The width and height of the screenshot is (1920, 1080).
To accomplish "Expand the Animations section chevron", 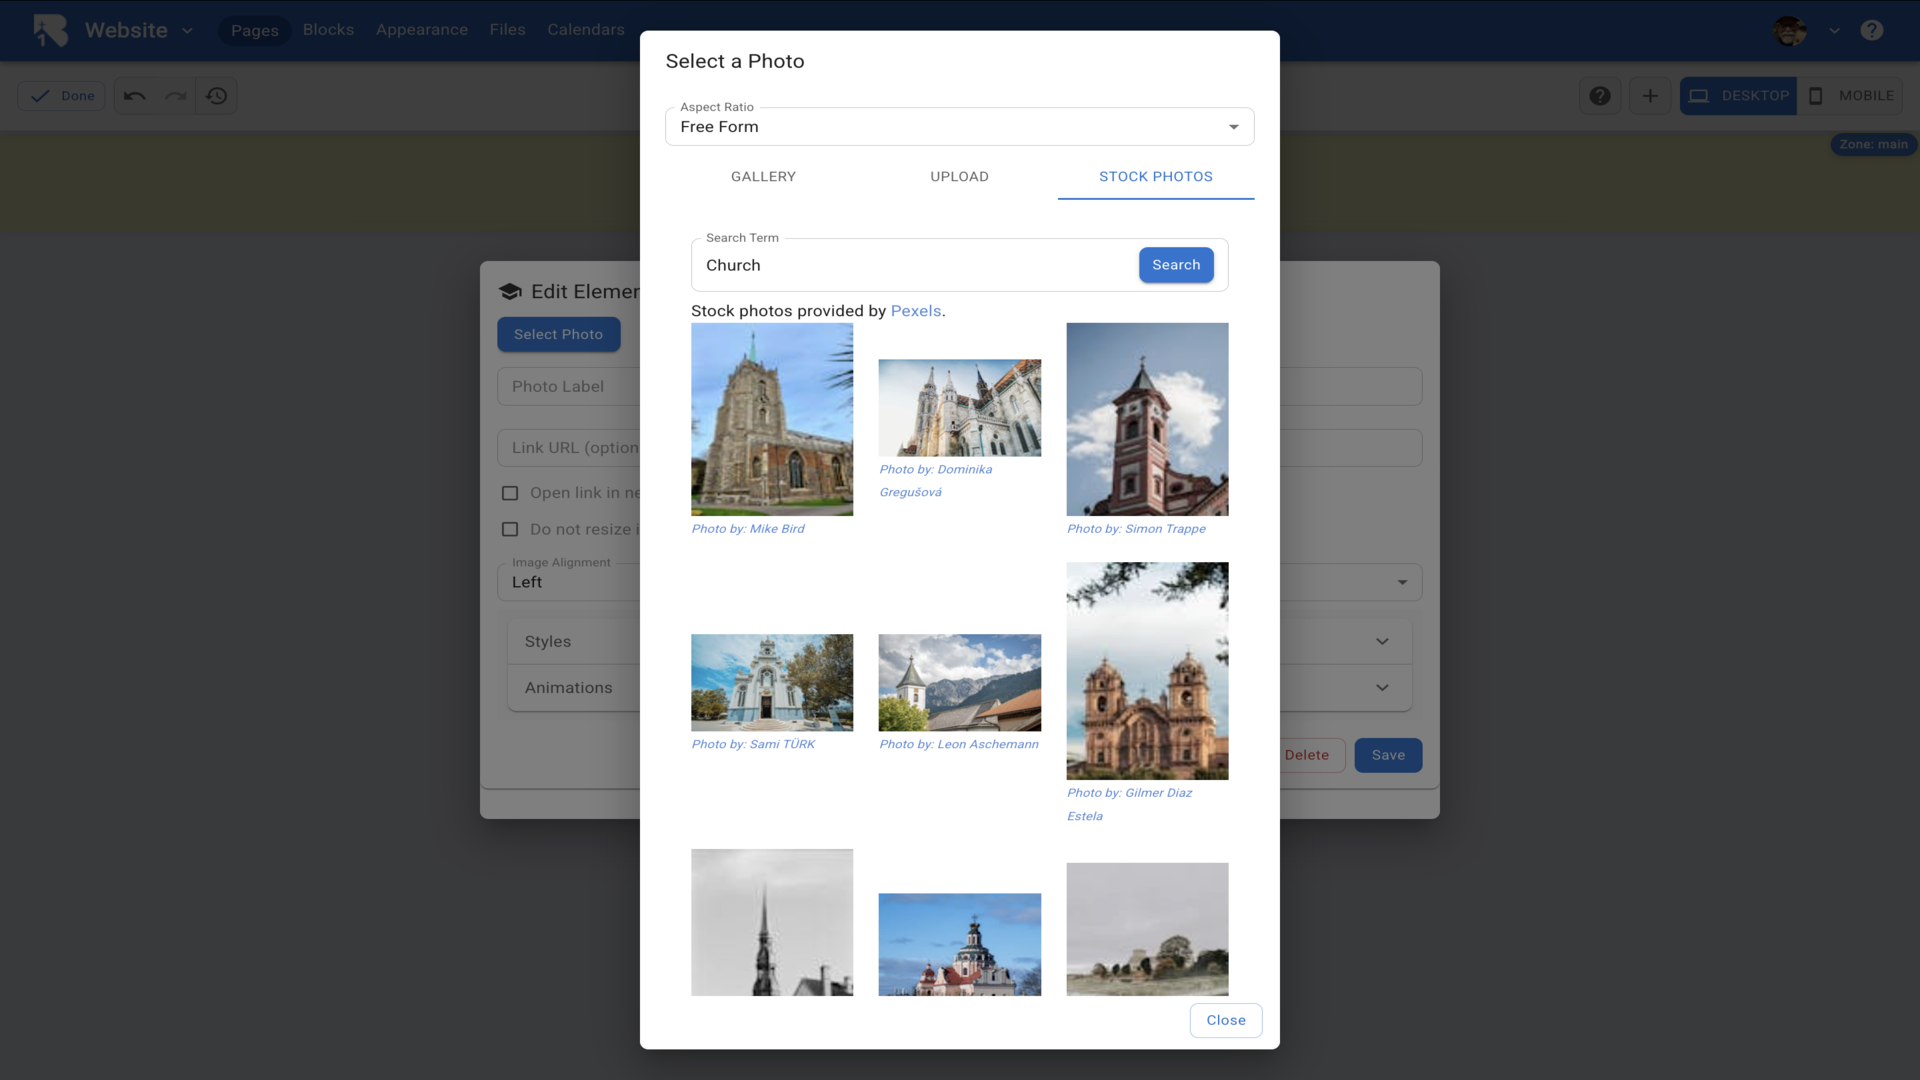I will [1382, 688].
